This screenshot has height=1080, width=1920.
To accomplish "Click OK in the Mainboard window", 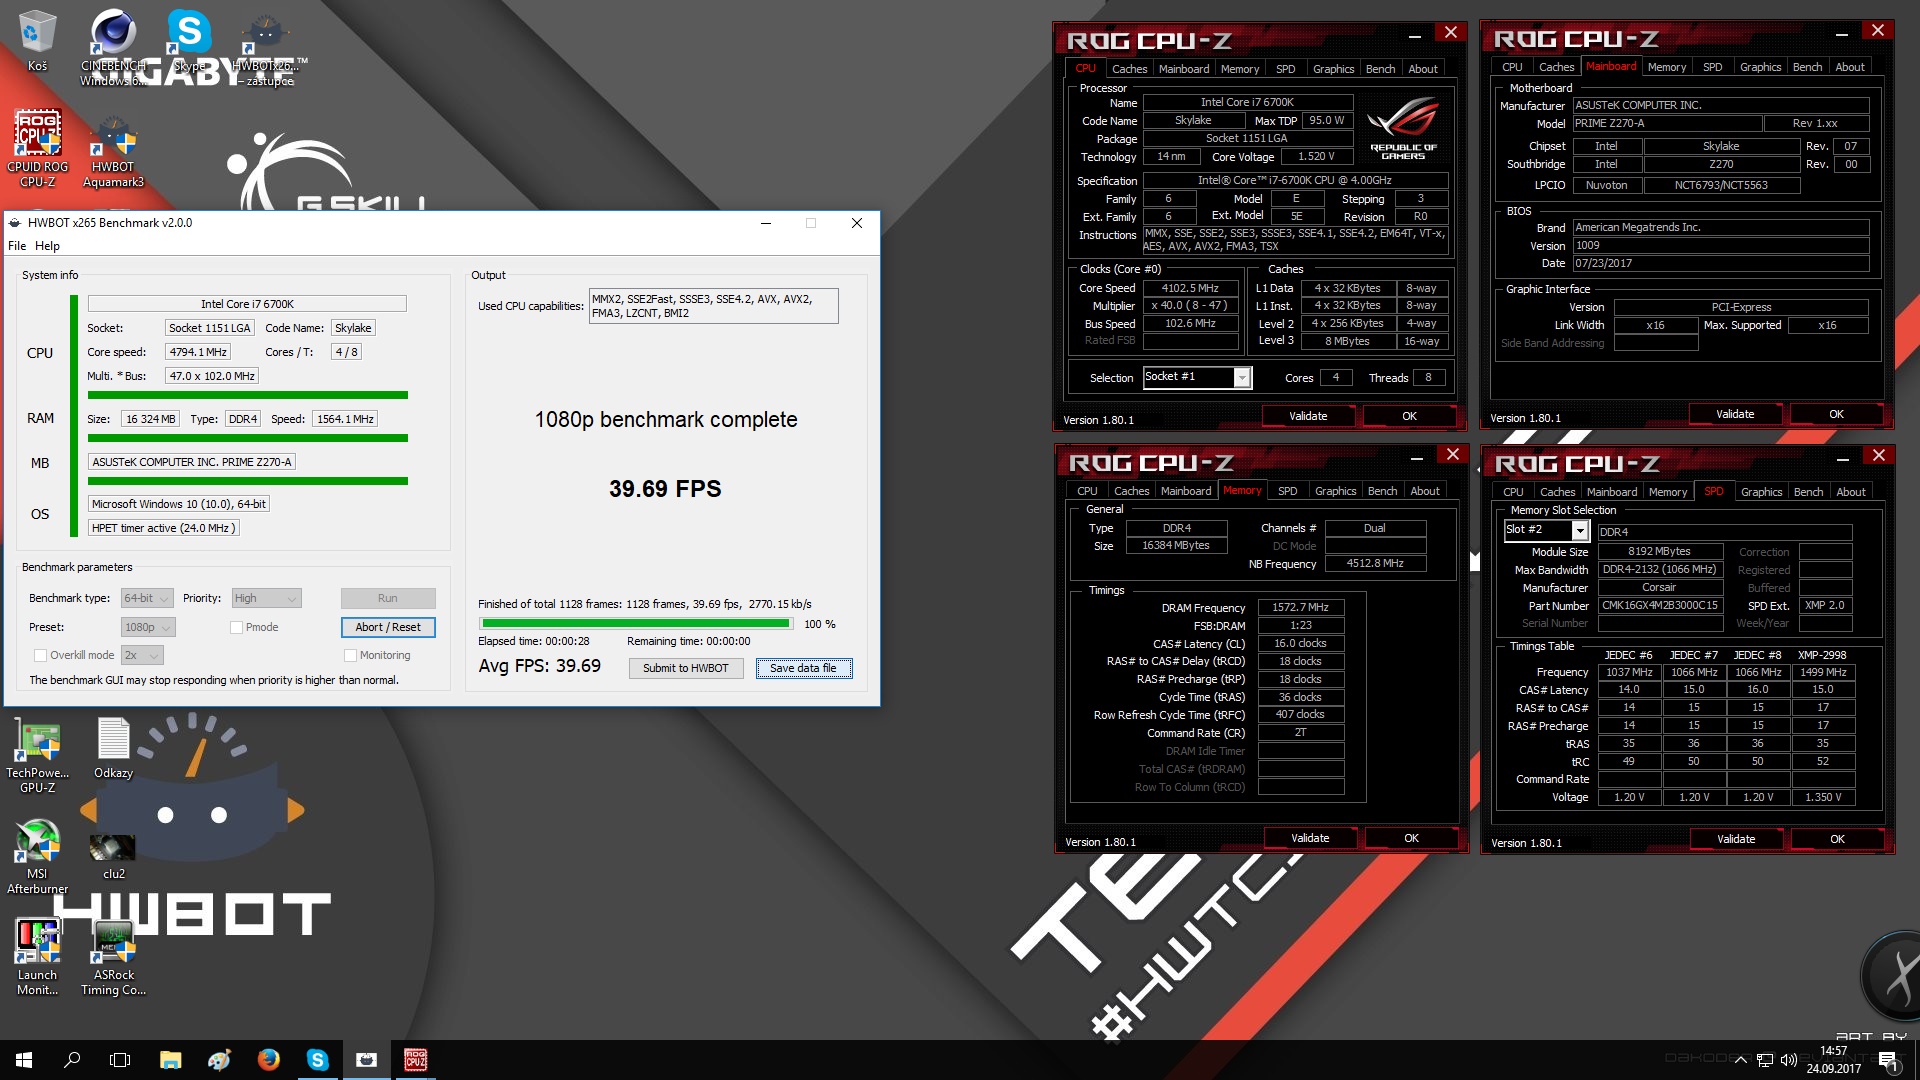I will pos(1836,414).
